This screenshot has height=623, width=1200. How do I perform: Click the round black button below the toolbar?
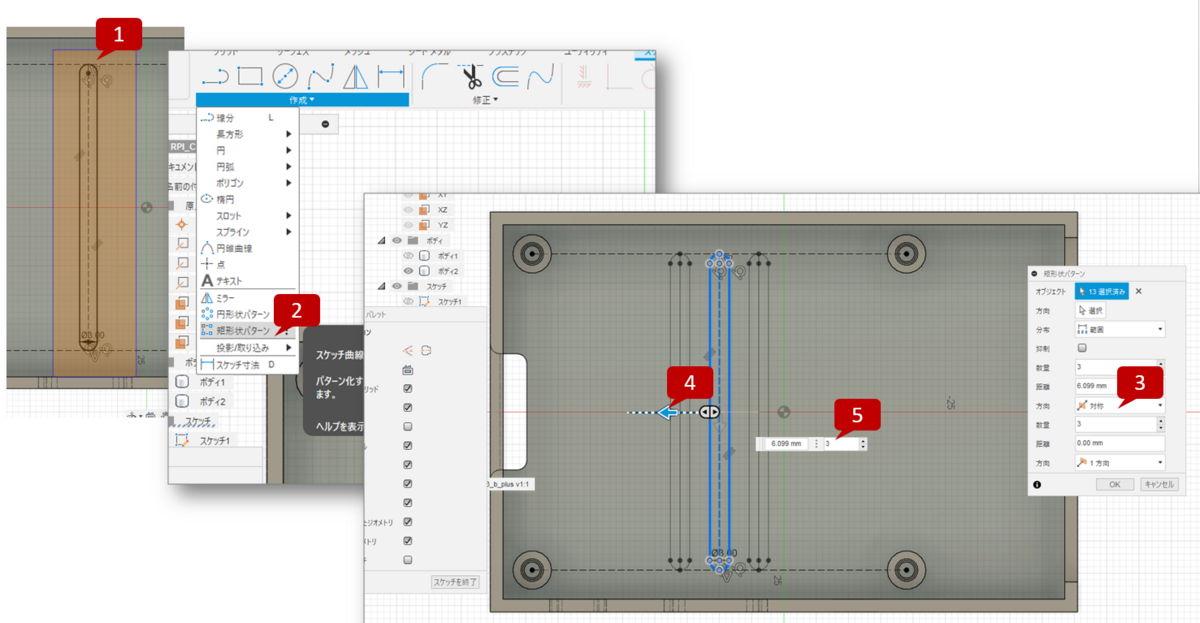pos(324,124)
